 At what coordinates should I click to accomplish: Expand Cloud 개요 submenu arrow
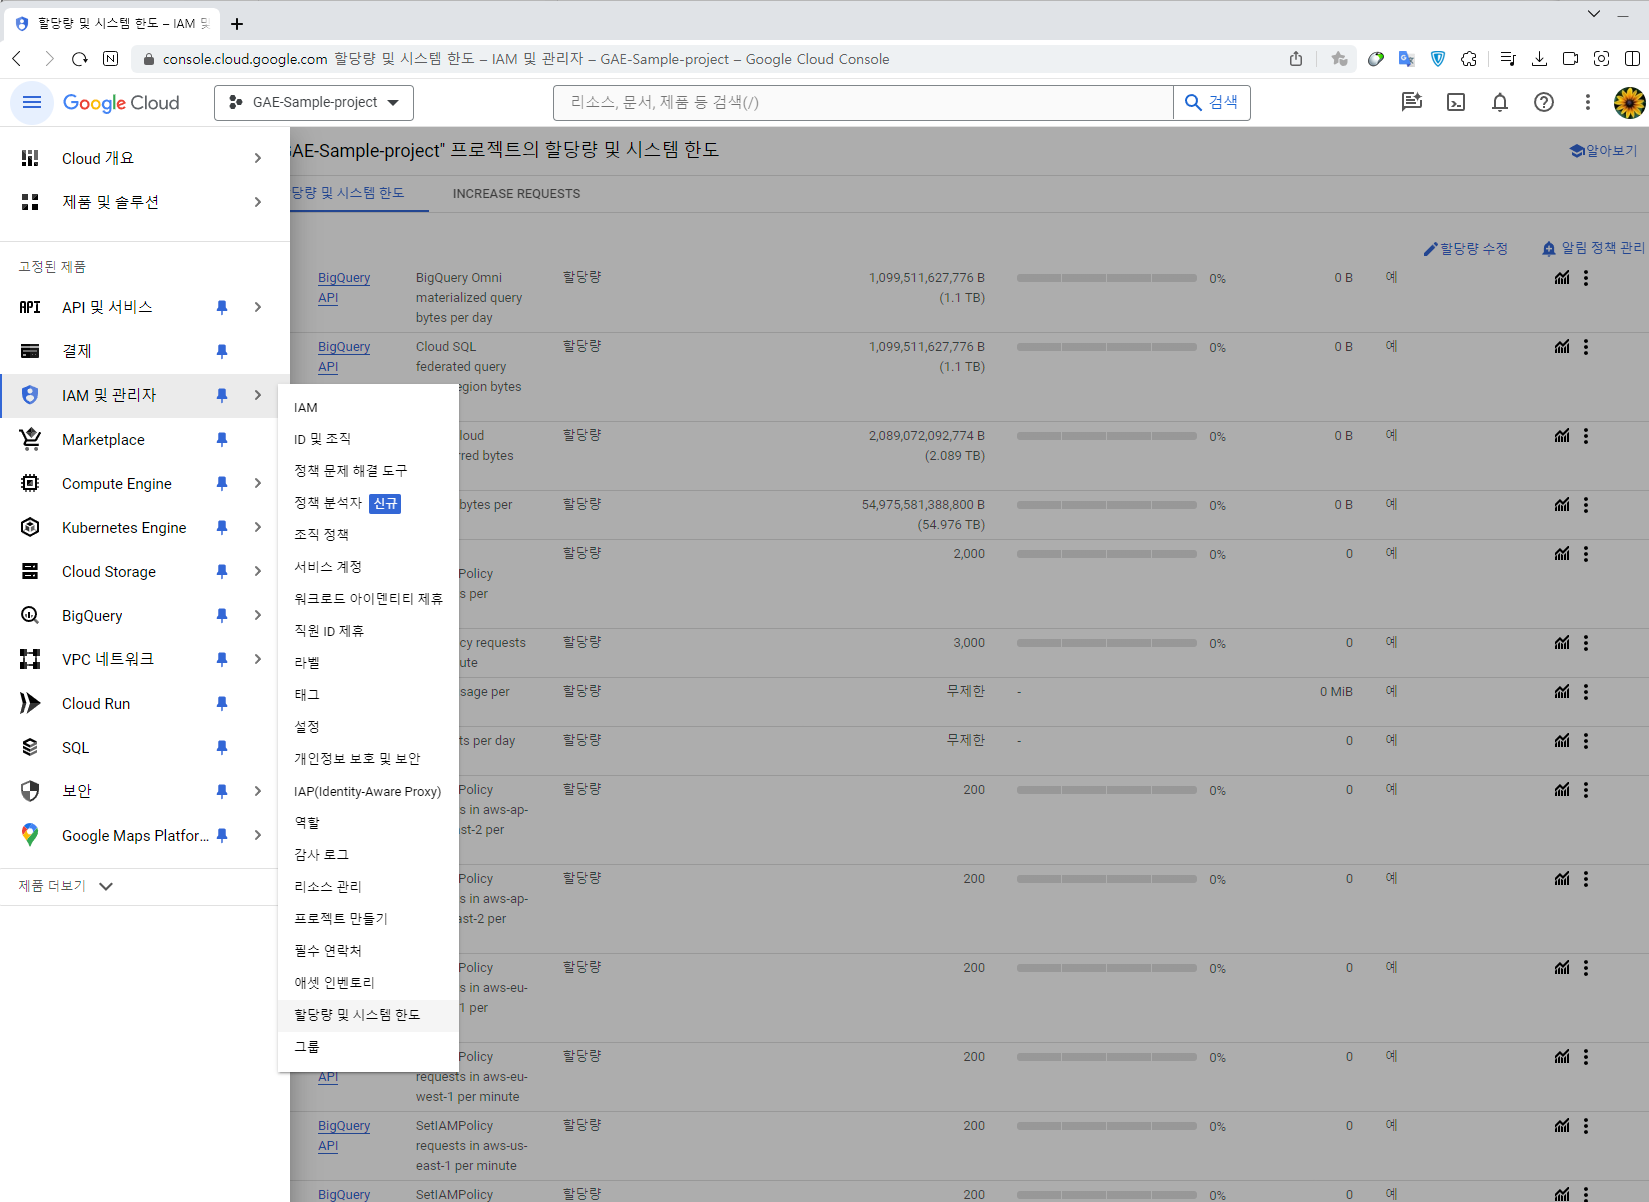(x=258, y=158)
